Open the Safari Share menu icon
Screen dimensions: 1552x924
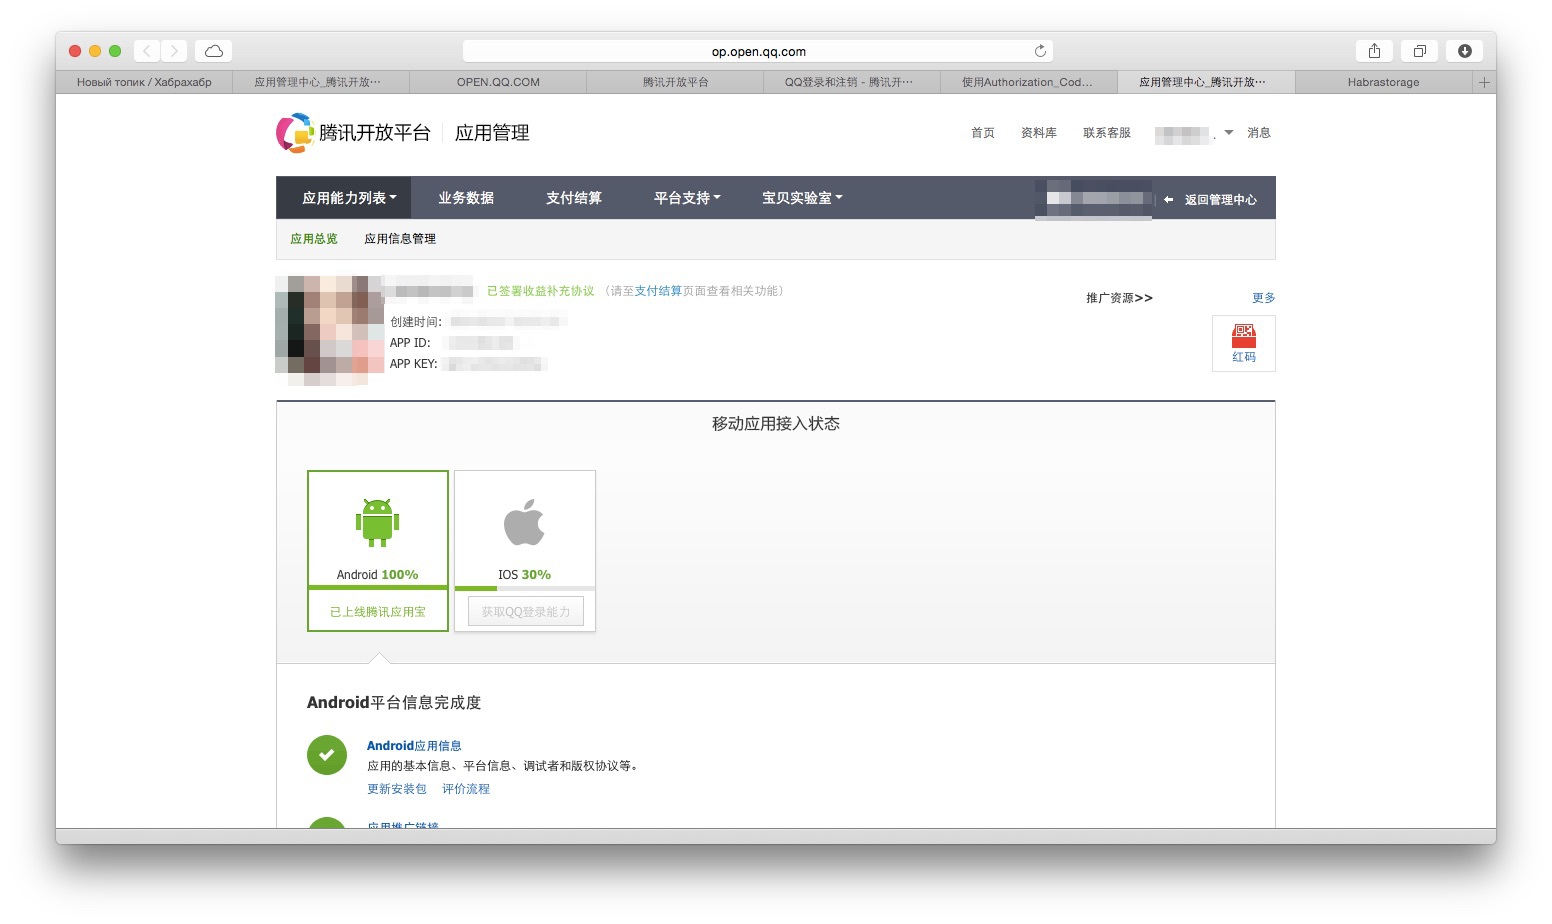pyautogui.click(x=1374, y=51)
